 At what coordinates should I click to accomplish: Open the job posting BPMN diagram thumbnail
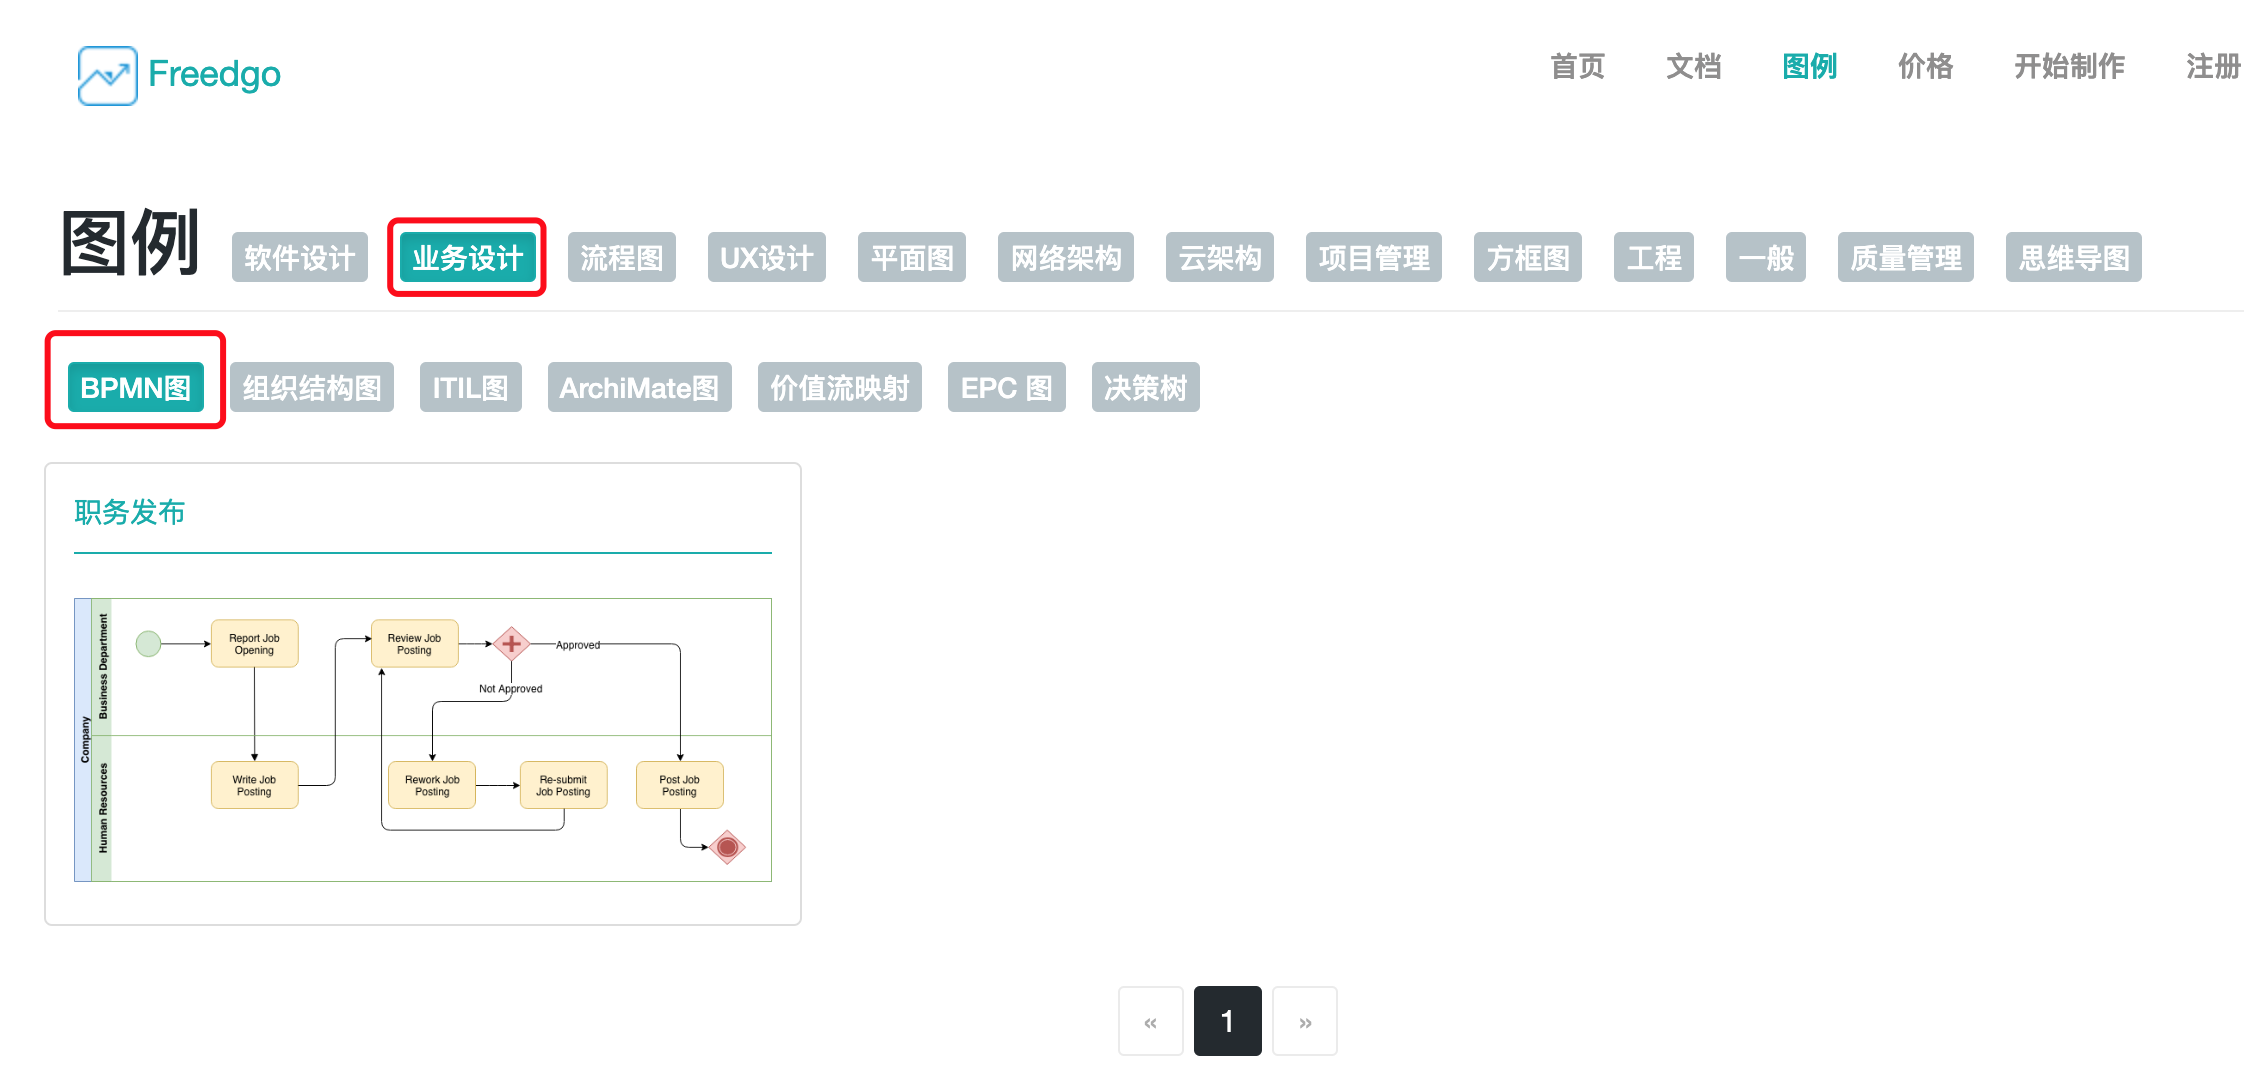tap(423, 740)
